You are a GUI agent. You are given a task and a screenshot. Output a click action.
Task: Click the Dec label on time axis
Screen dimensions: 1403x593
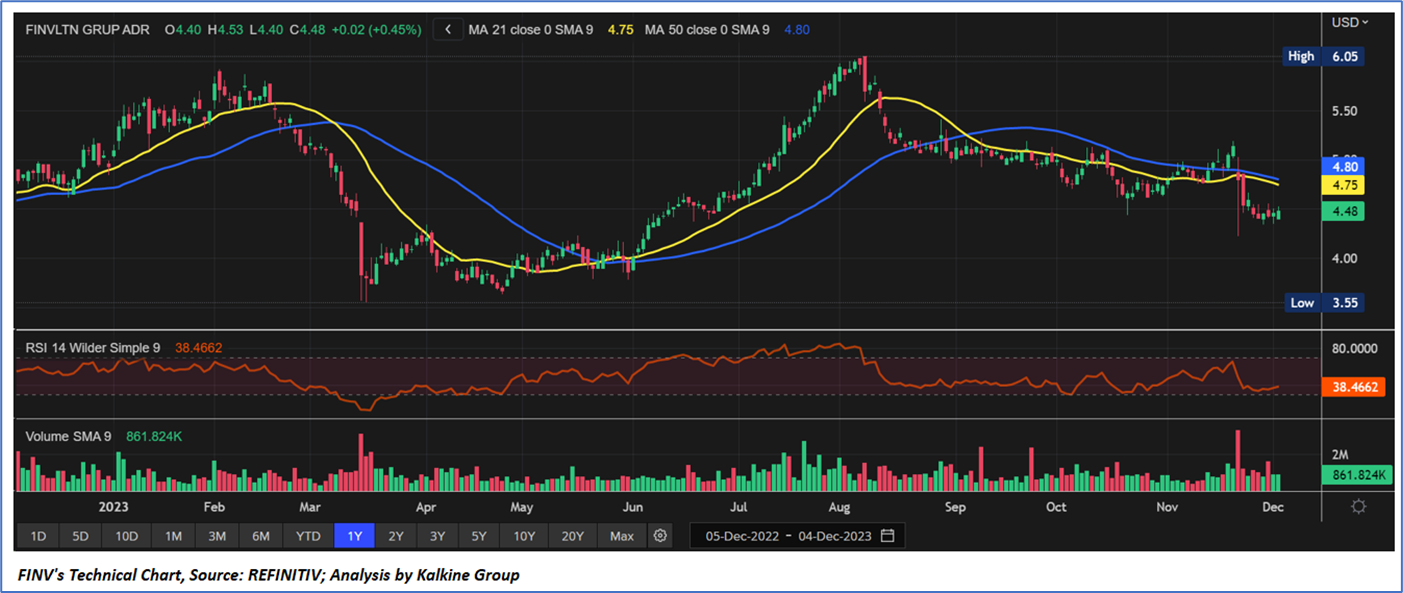1273,507
